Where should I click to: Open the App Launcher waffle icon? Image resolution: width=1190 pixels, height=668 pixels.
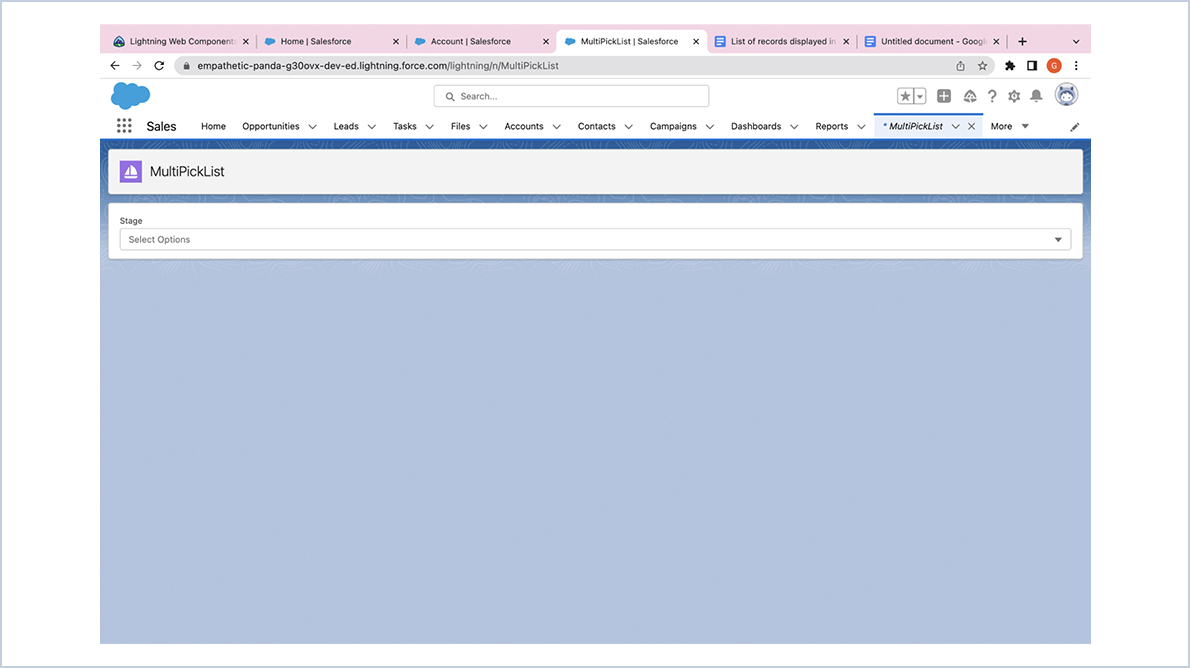click(124, 125)
